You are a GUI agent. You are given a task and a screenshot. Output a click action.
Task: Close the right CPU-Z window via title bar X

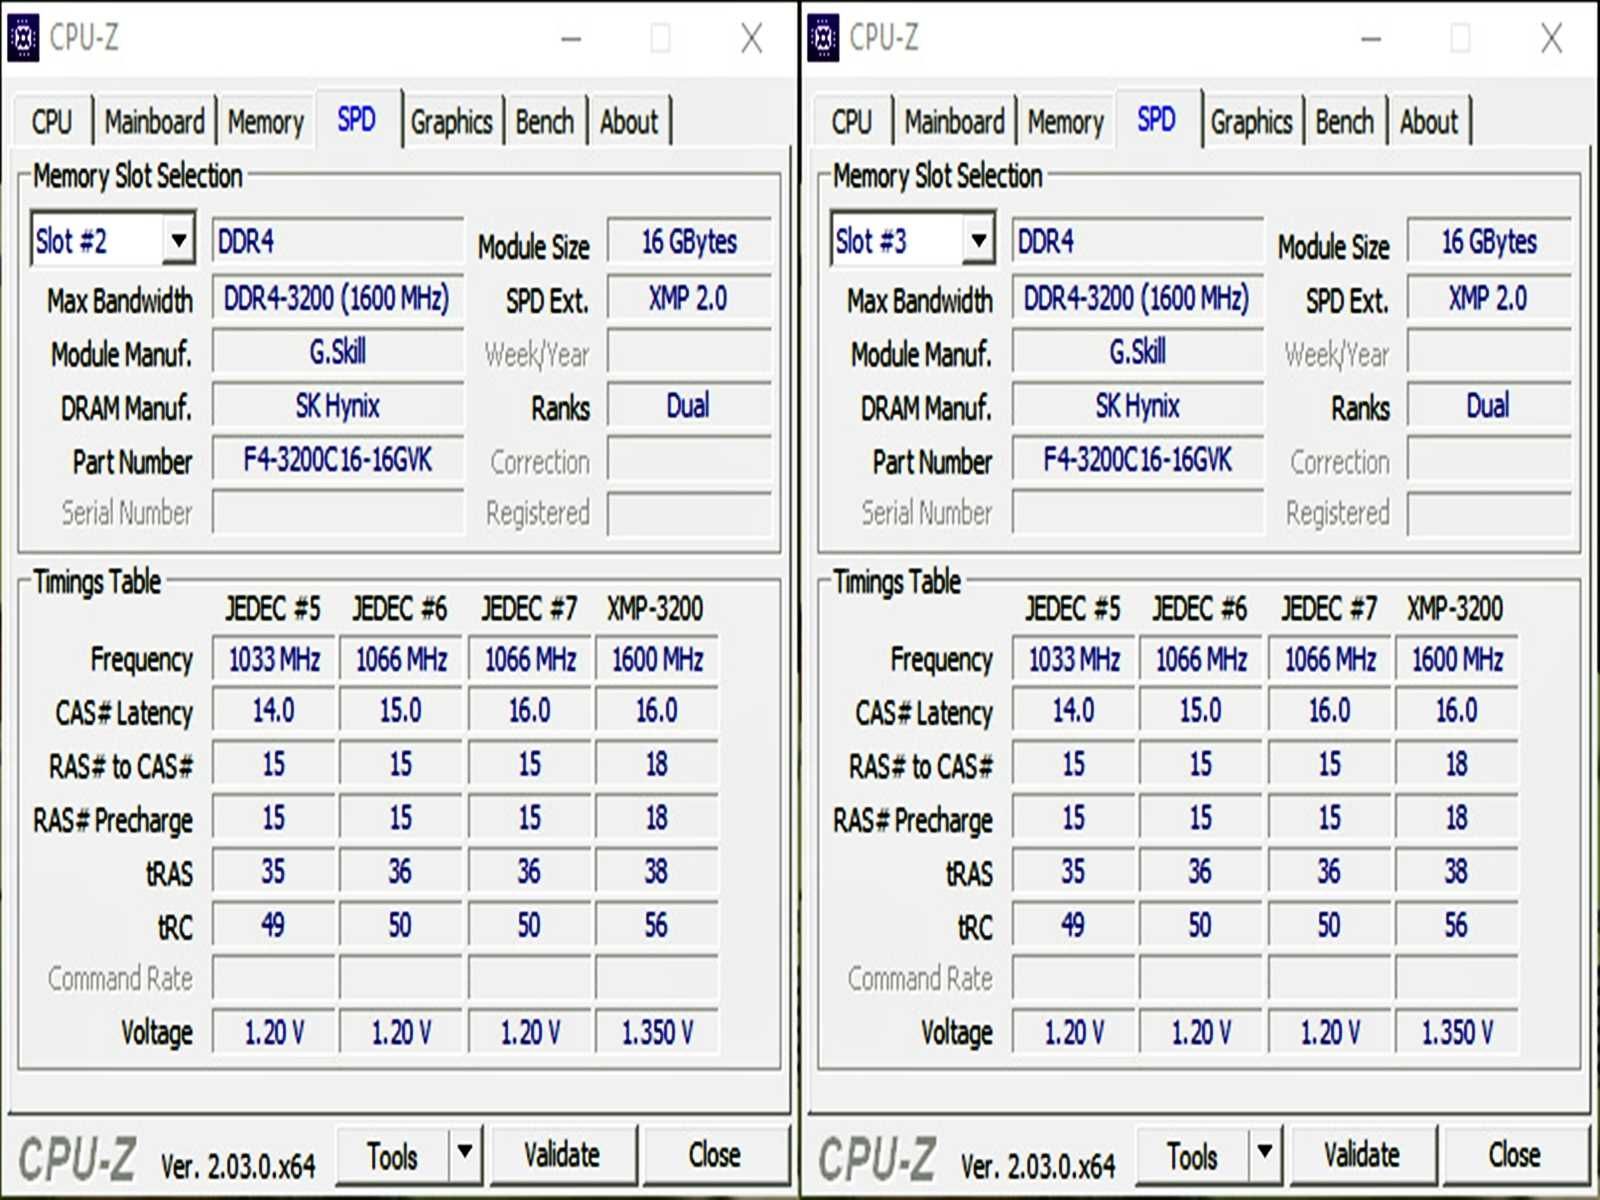[x=1552, y=39]
